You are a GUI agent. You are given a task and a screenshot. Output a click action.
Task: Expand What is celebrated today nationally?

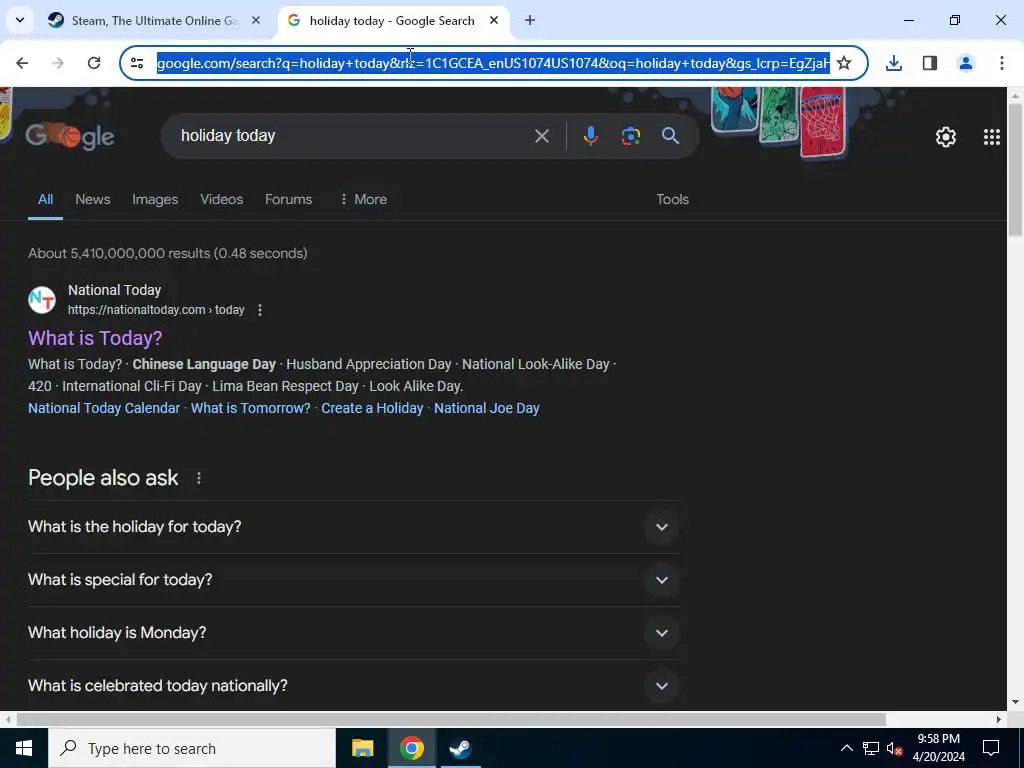353,686
